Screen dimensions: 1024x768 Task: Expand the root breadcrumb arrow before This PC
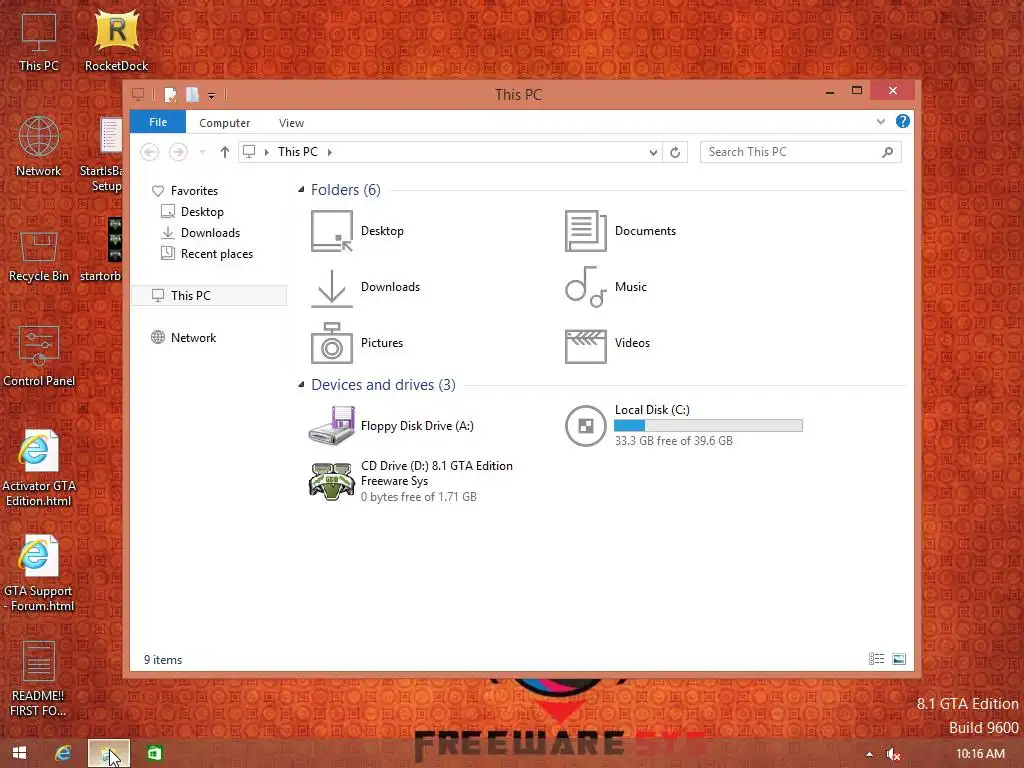[x=266, y=152]
